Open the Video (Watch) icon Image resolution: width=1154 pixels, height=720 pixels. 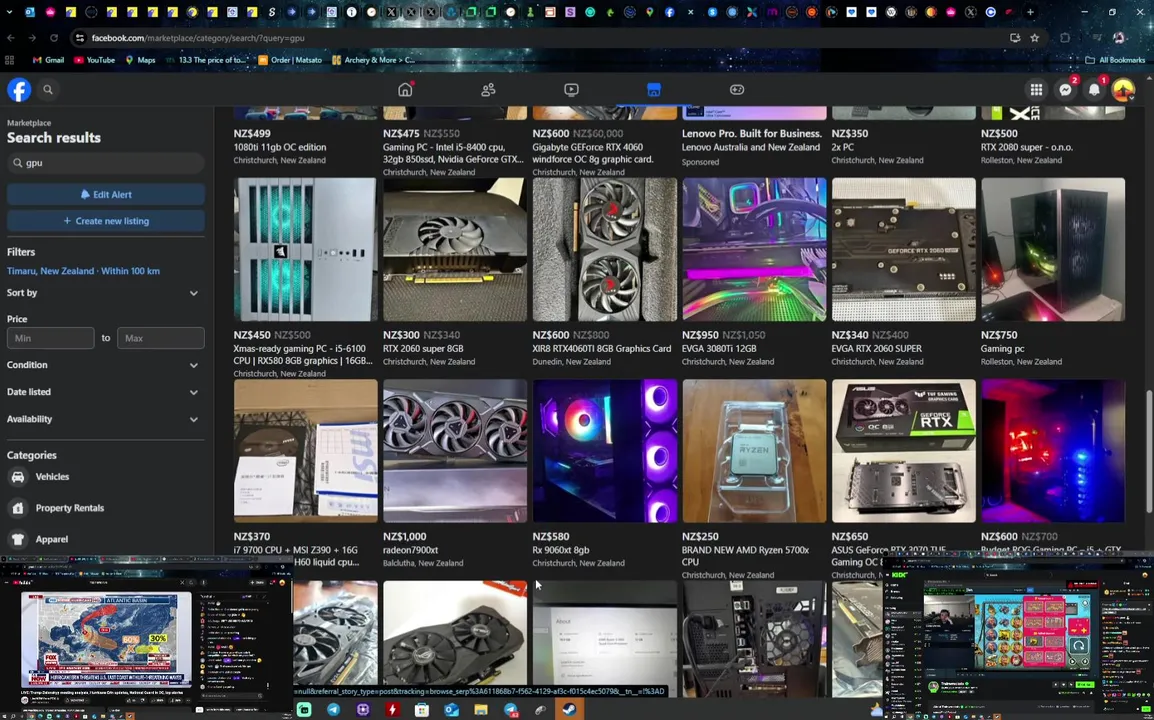click(x=571, y=90)
